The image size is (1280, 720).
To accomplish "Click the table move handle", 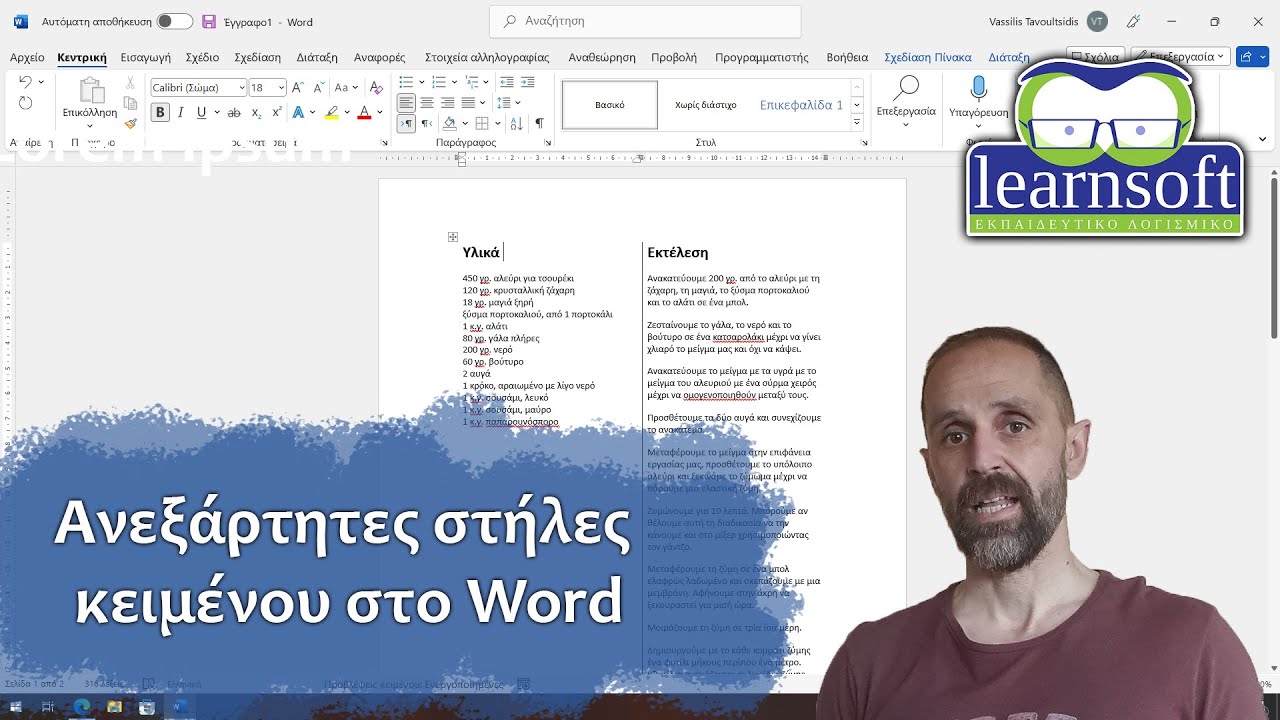I will tap(453, 237).
